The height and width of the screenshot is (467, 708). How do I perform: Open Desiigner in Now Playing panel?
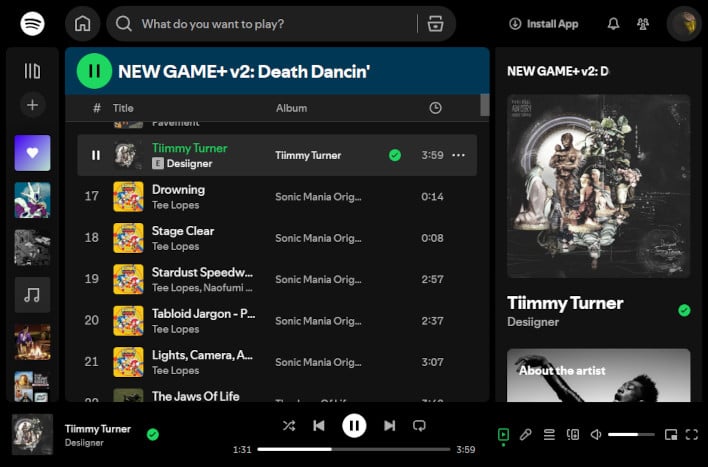(533, 322)
